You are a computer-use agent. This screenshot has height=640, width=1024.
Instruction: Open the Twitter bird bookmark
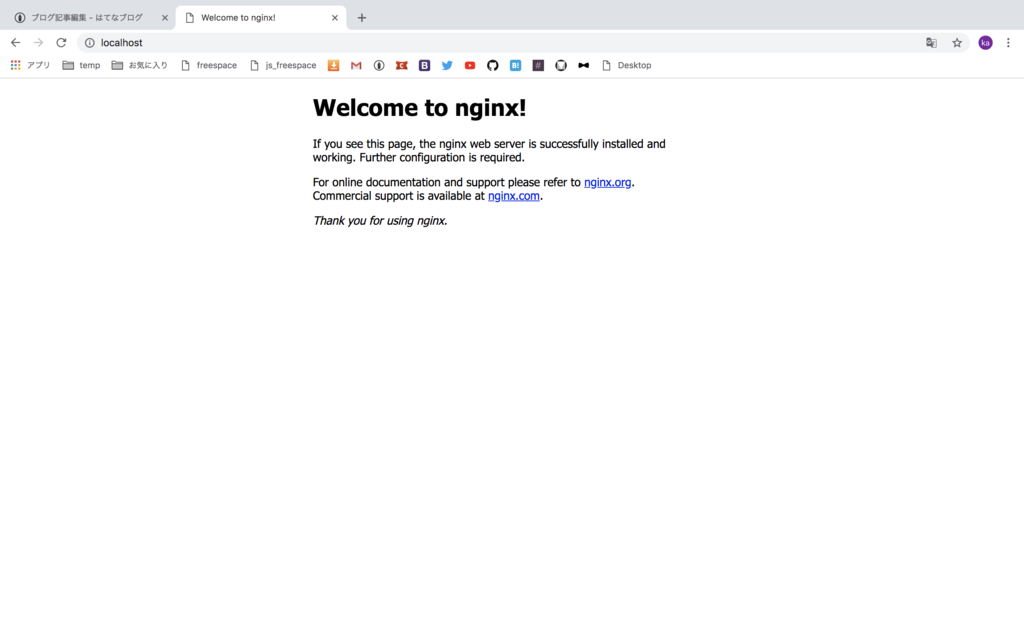447,65
